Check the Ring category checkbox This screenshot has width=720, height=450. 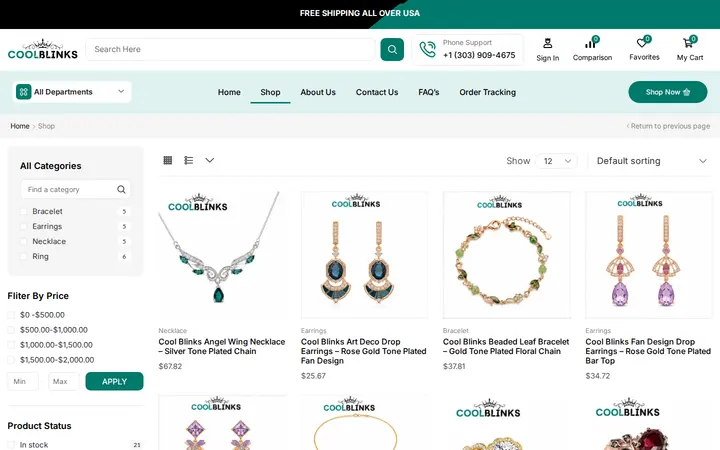pos(23,257)
